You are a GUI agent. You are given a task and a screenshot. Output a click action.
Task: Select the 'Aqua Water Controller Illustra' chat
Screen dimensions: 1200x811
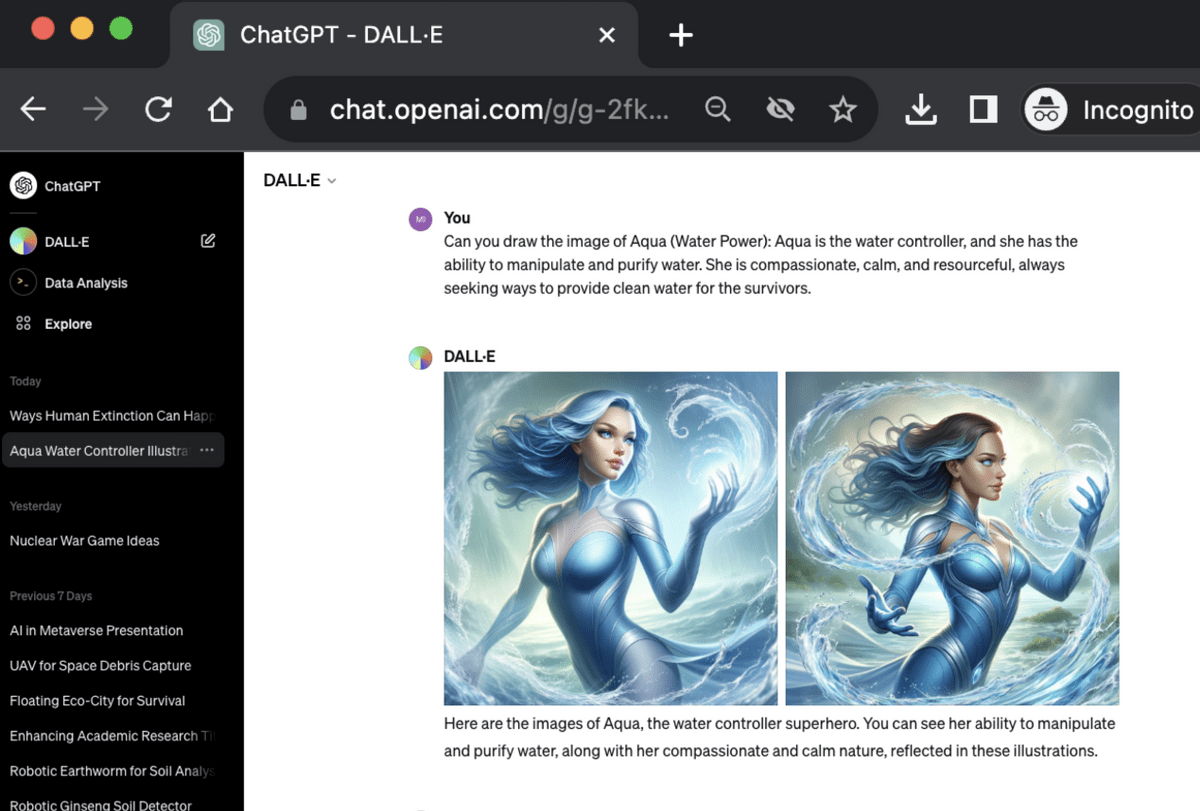tap(100, 451)
